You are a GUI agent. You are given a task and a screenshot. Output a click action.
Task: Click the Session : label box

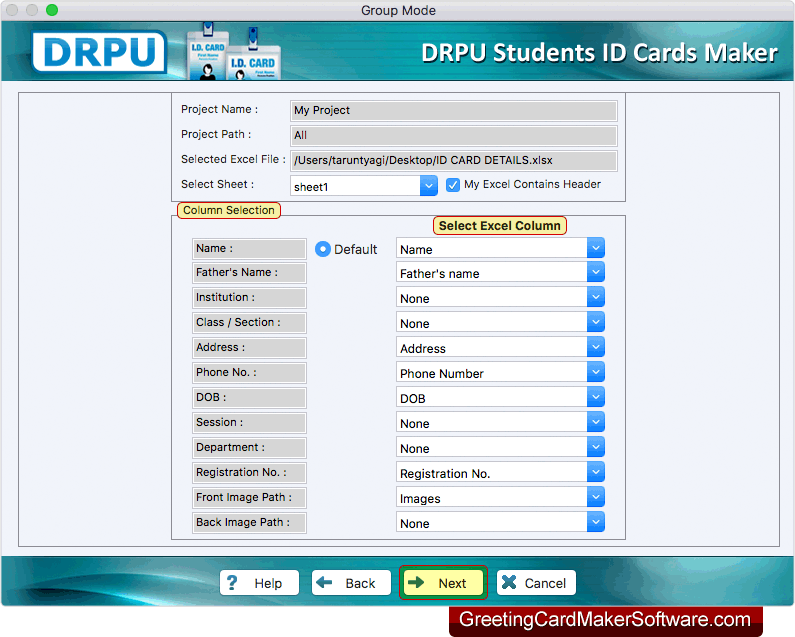(x=249, y=422)
